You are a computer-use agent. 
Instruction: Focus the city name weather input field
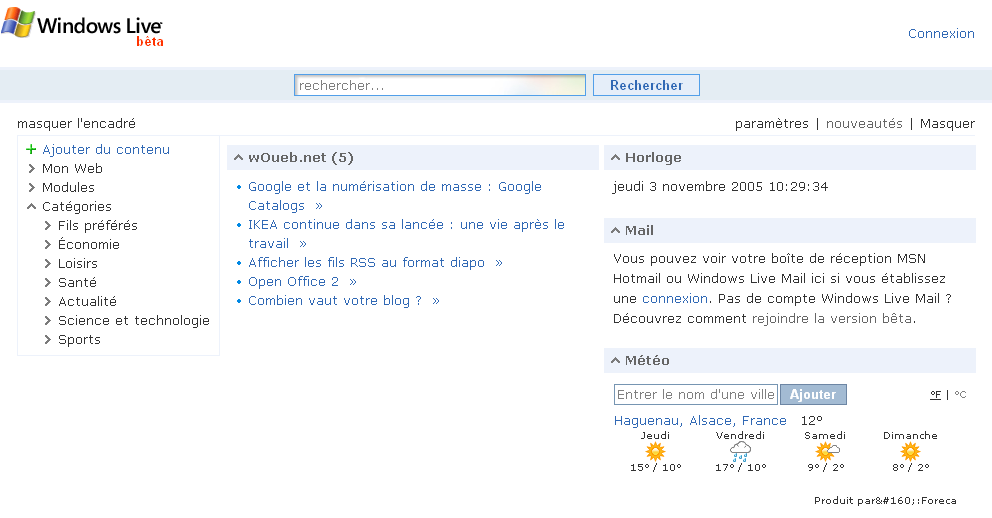(695, 395)
